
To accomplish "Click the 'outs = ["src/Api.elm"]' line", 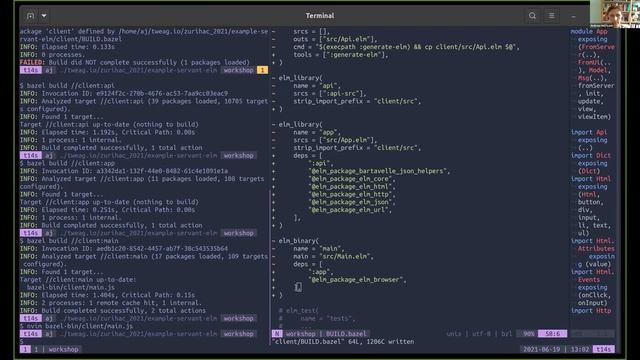I will [x=335, y=39].
